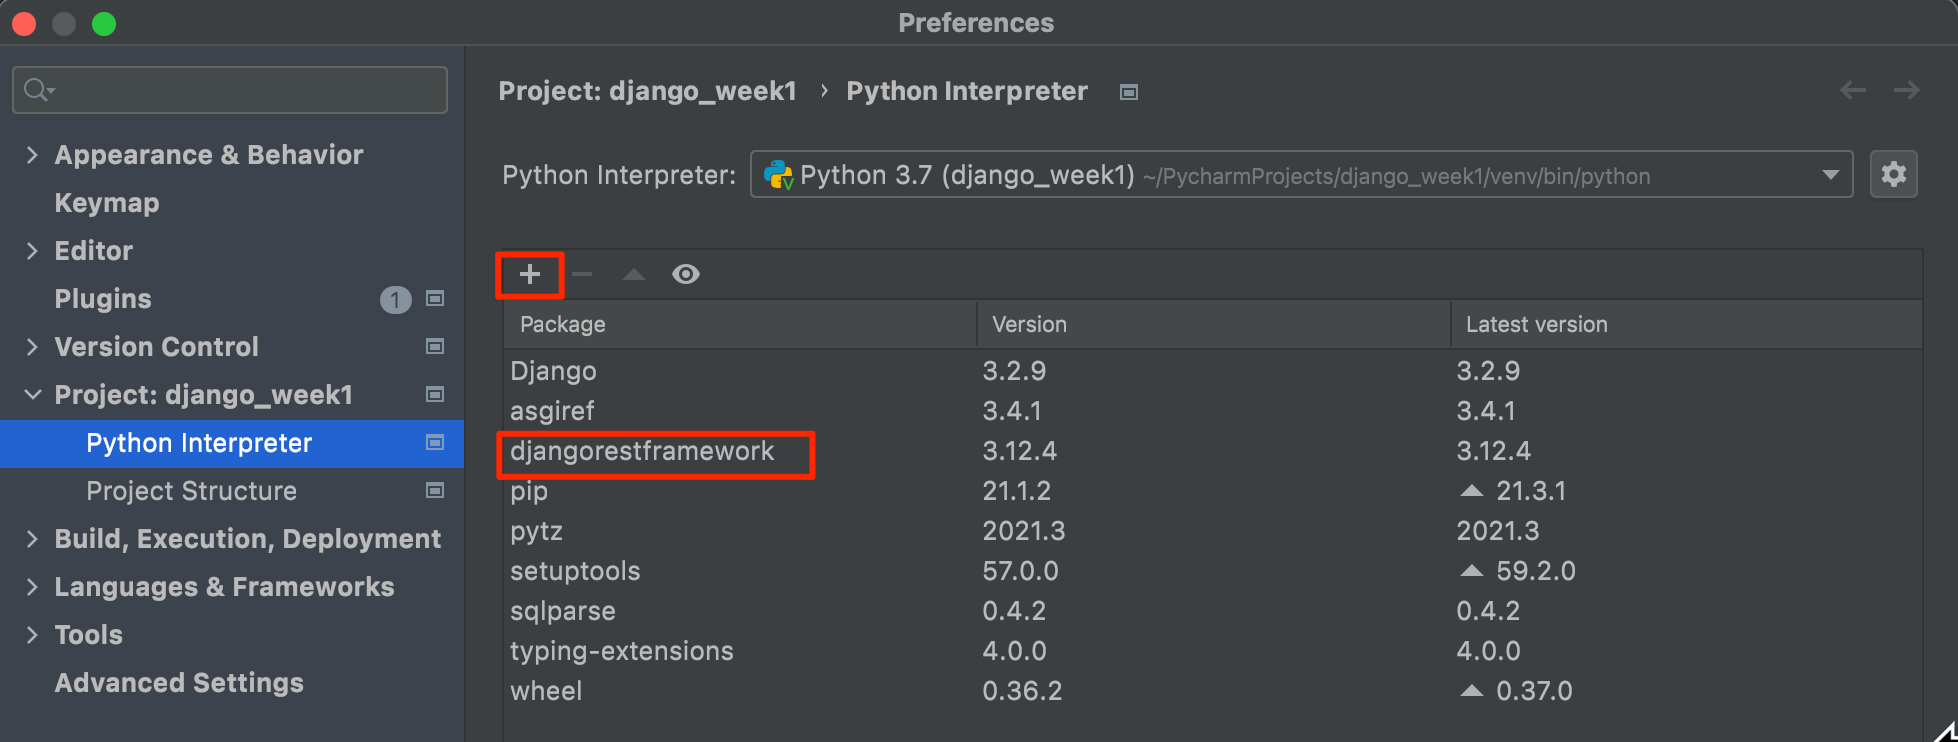Expand the Version Control section

[x=32, y=346]
